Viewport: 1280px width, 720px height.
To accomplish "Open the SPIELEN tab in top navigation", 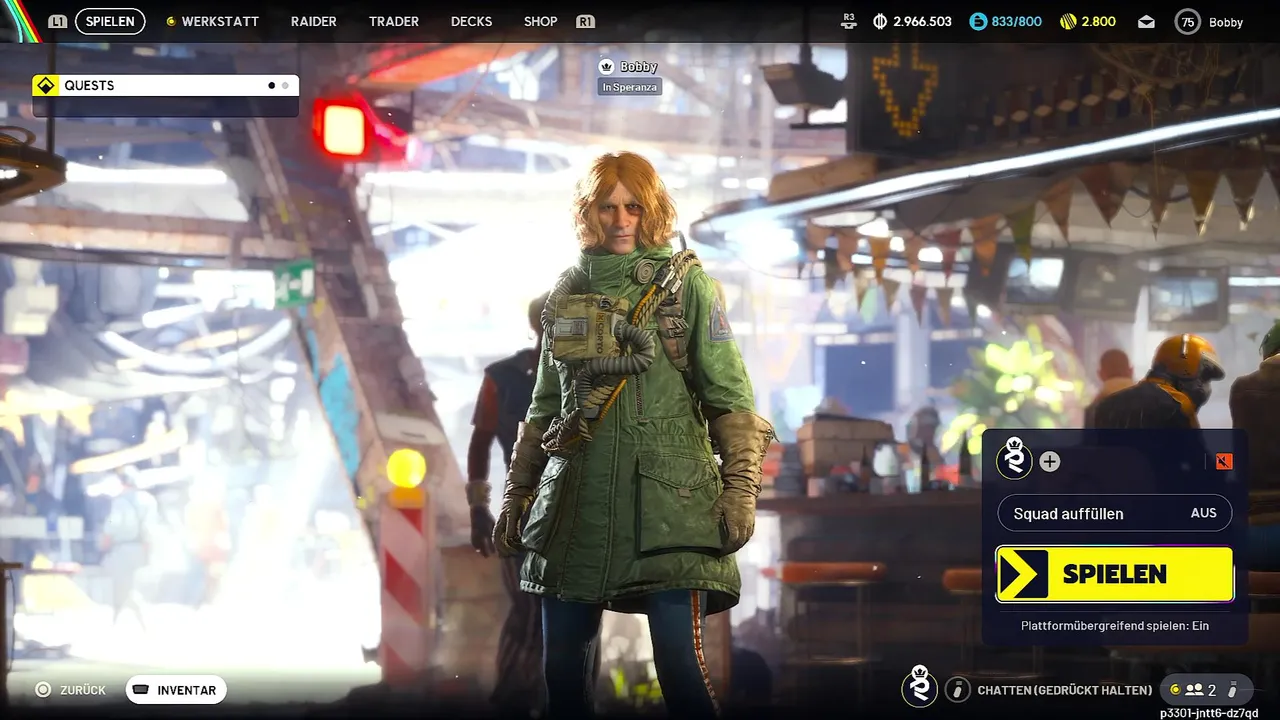I will pos(110,21).
